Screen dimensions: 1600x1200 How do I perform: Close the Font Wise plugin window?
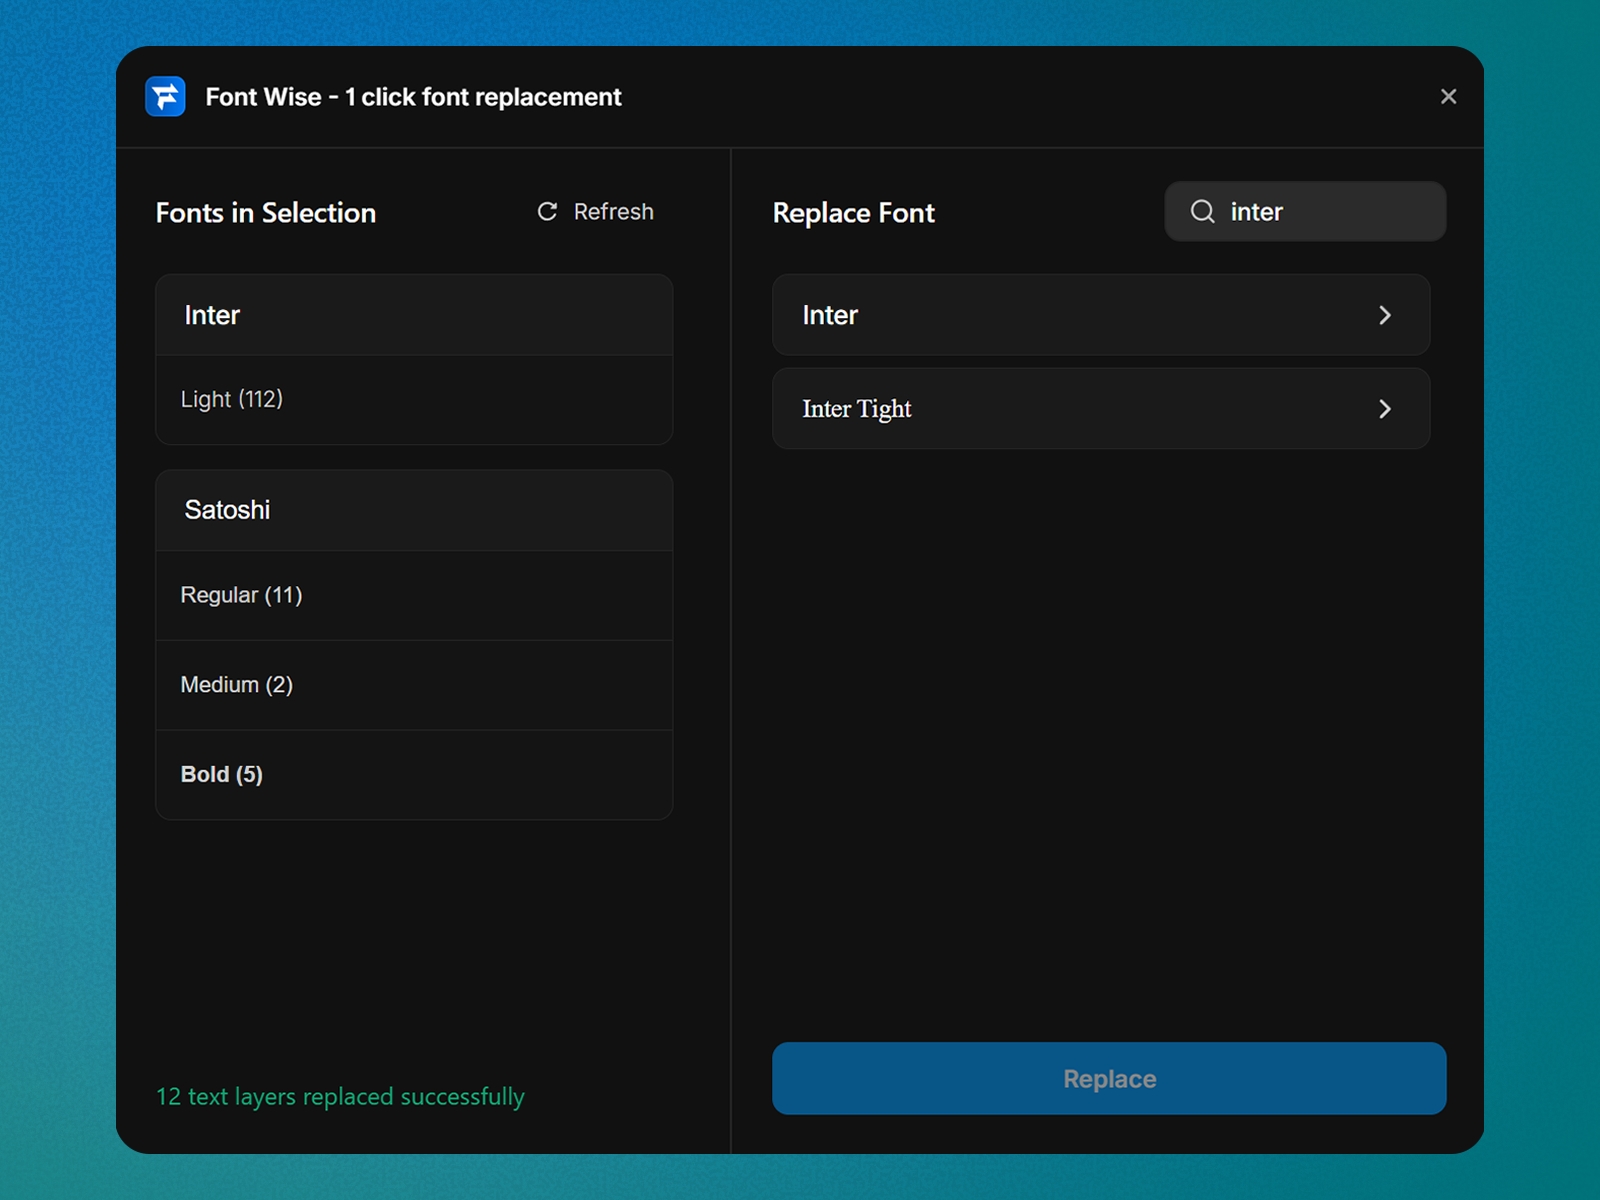1448,96
